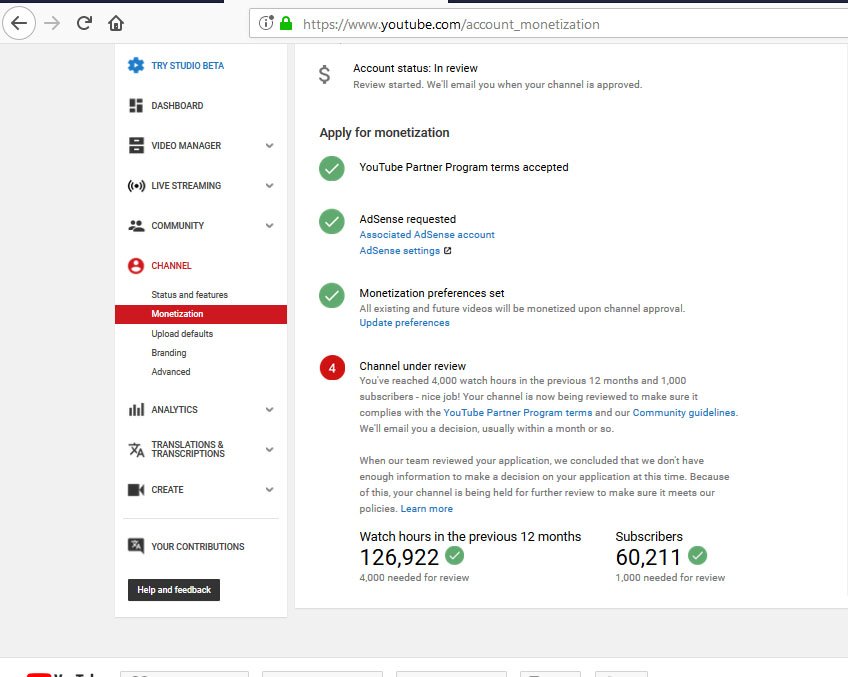This screenshot has width=848, height=677.
Task: Reload the page with refresh icon
Action: click(x=84, y=23)
